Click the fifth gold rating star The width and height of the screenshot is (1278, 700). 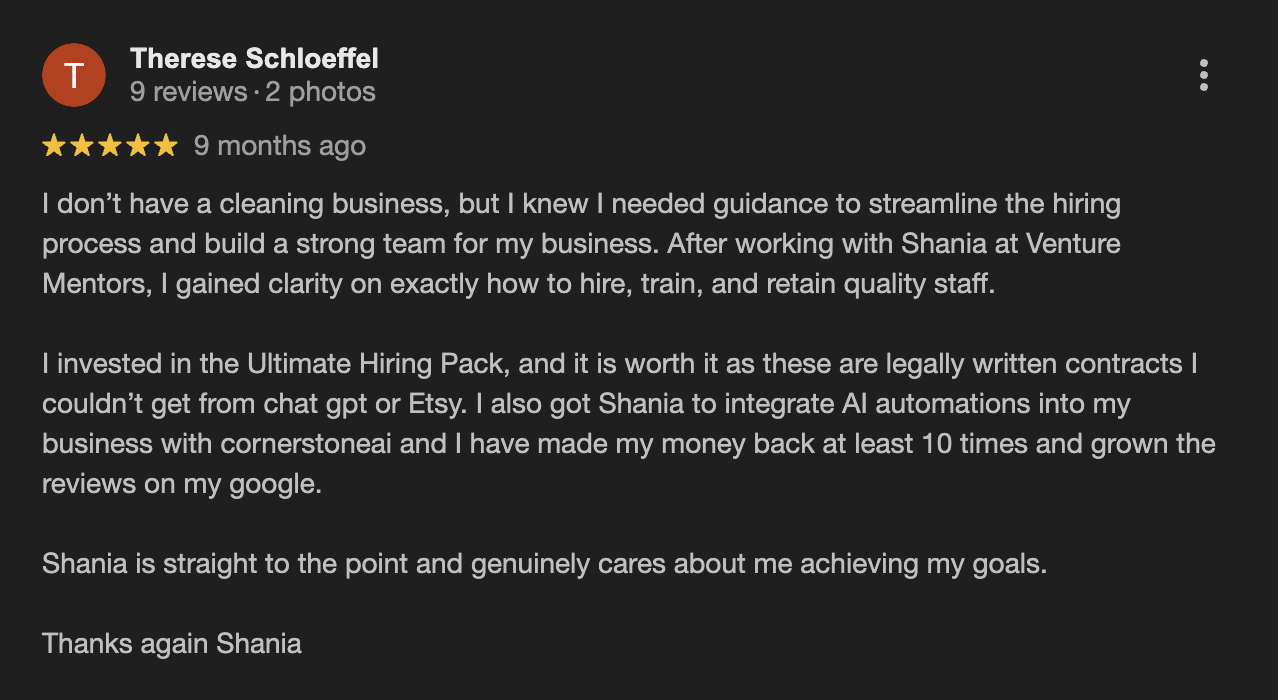tap(166, 146)
